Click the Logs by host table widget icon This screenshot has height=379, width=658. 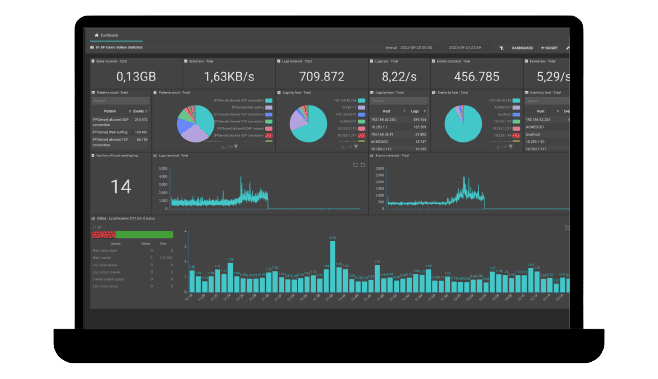tap(371, 93)
